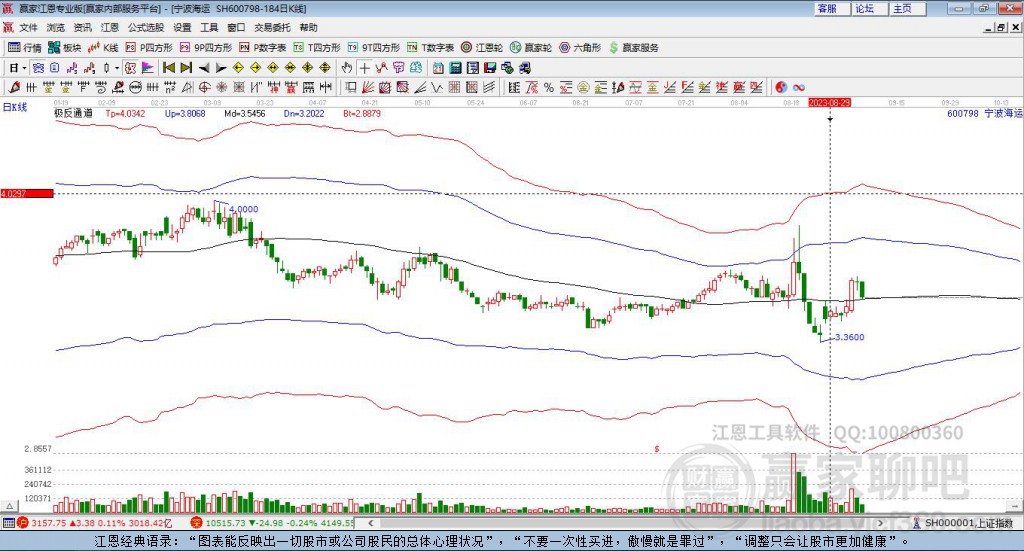Image resolution: width=1024 pixels, height=551 pixels.
Task: Click the 600798 宁波海运 stock label
Action: point(984,113)
